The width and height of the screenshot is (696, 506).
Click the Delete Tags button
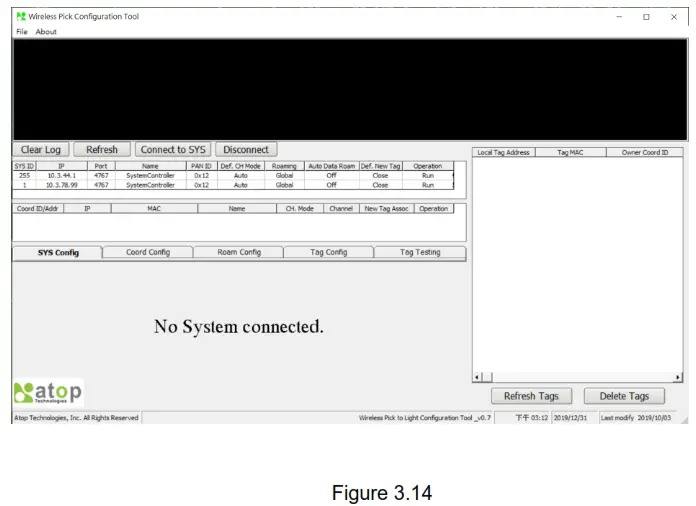(x=624, y=396)
